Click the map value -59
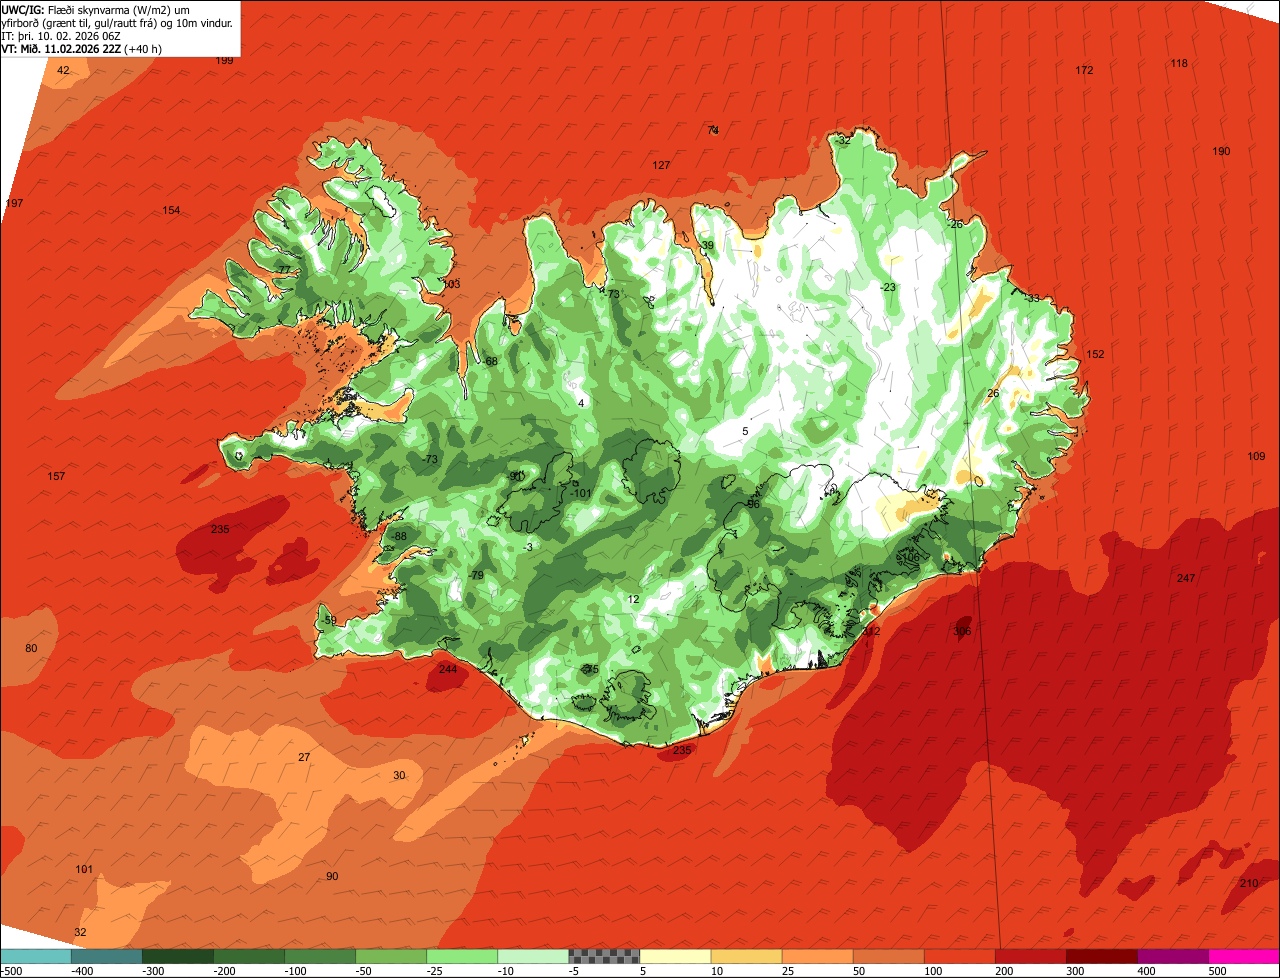 coord(329,621)
